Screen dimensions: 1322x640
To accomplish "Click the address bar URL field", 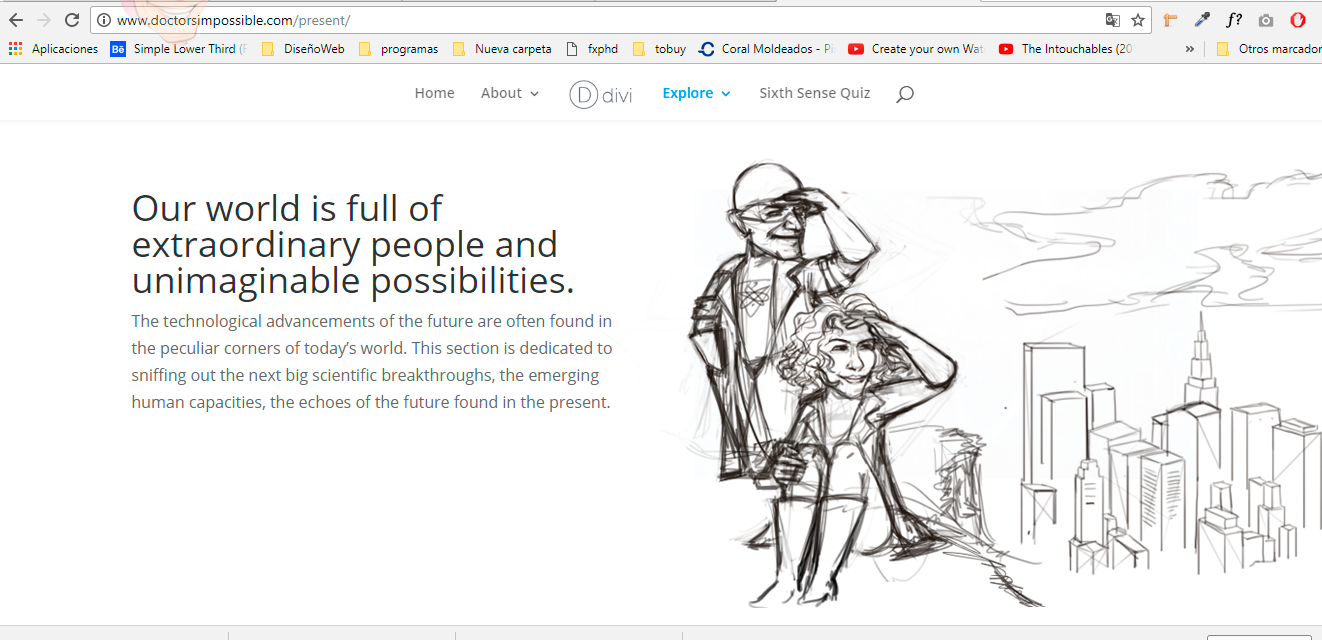I will coord(600,20).
